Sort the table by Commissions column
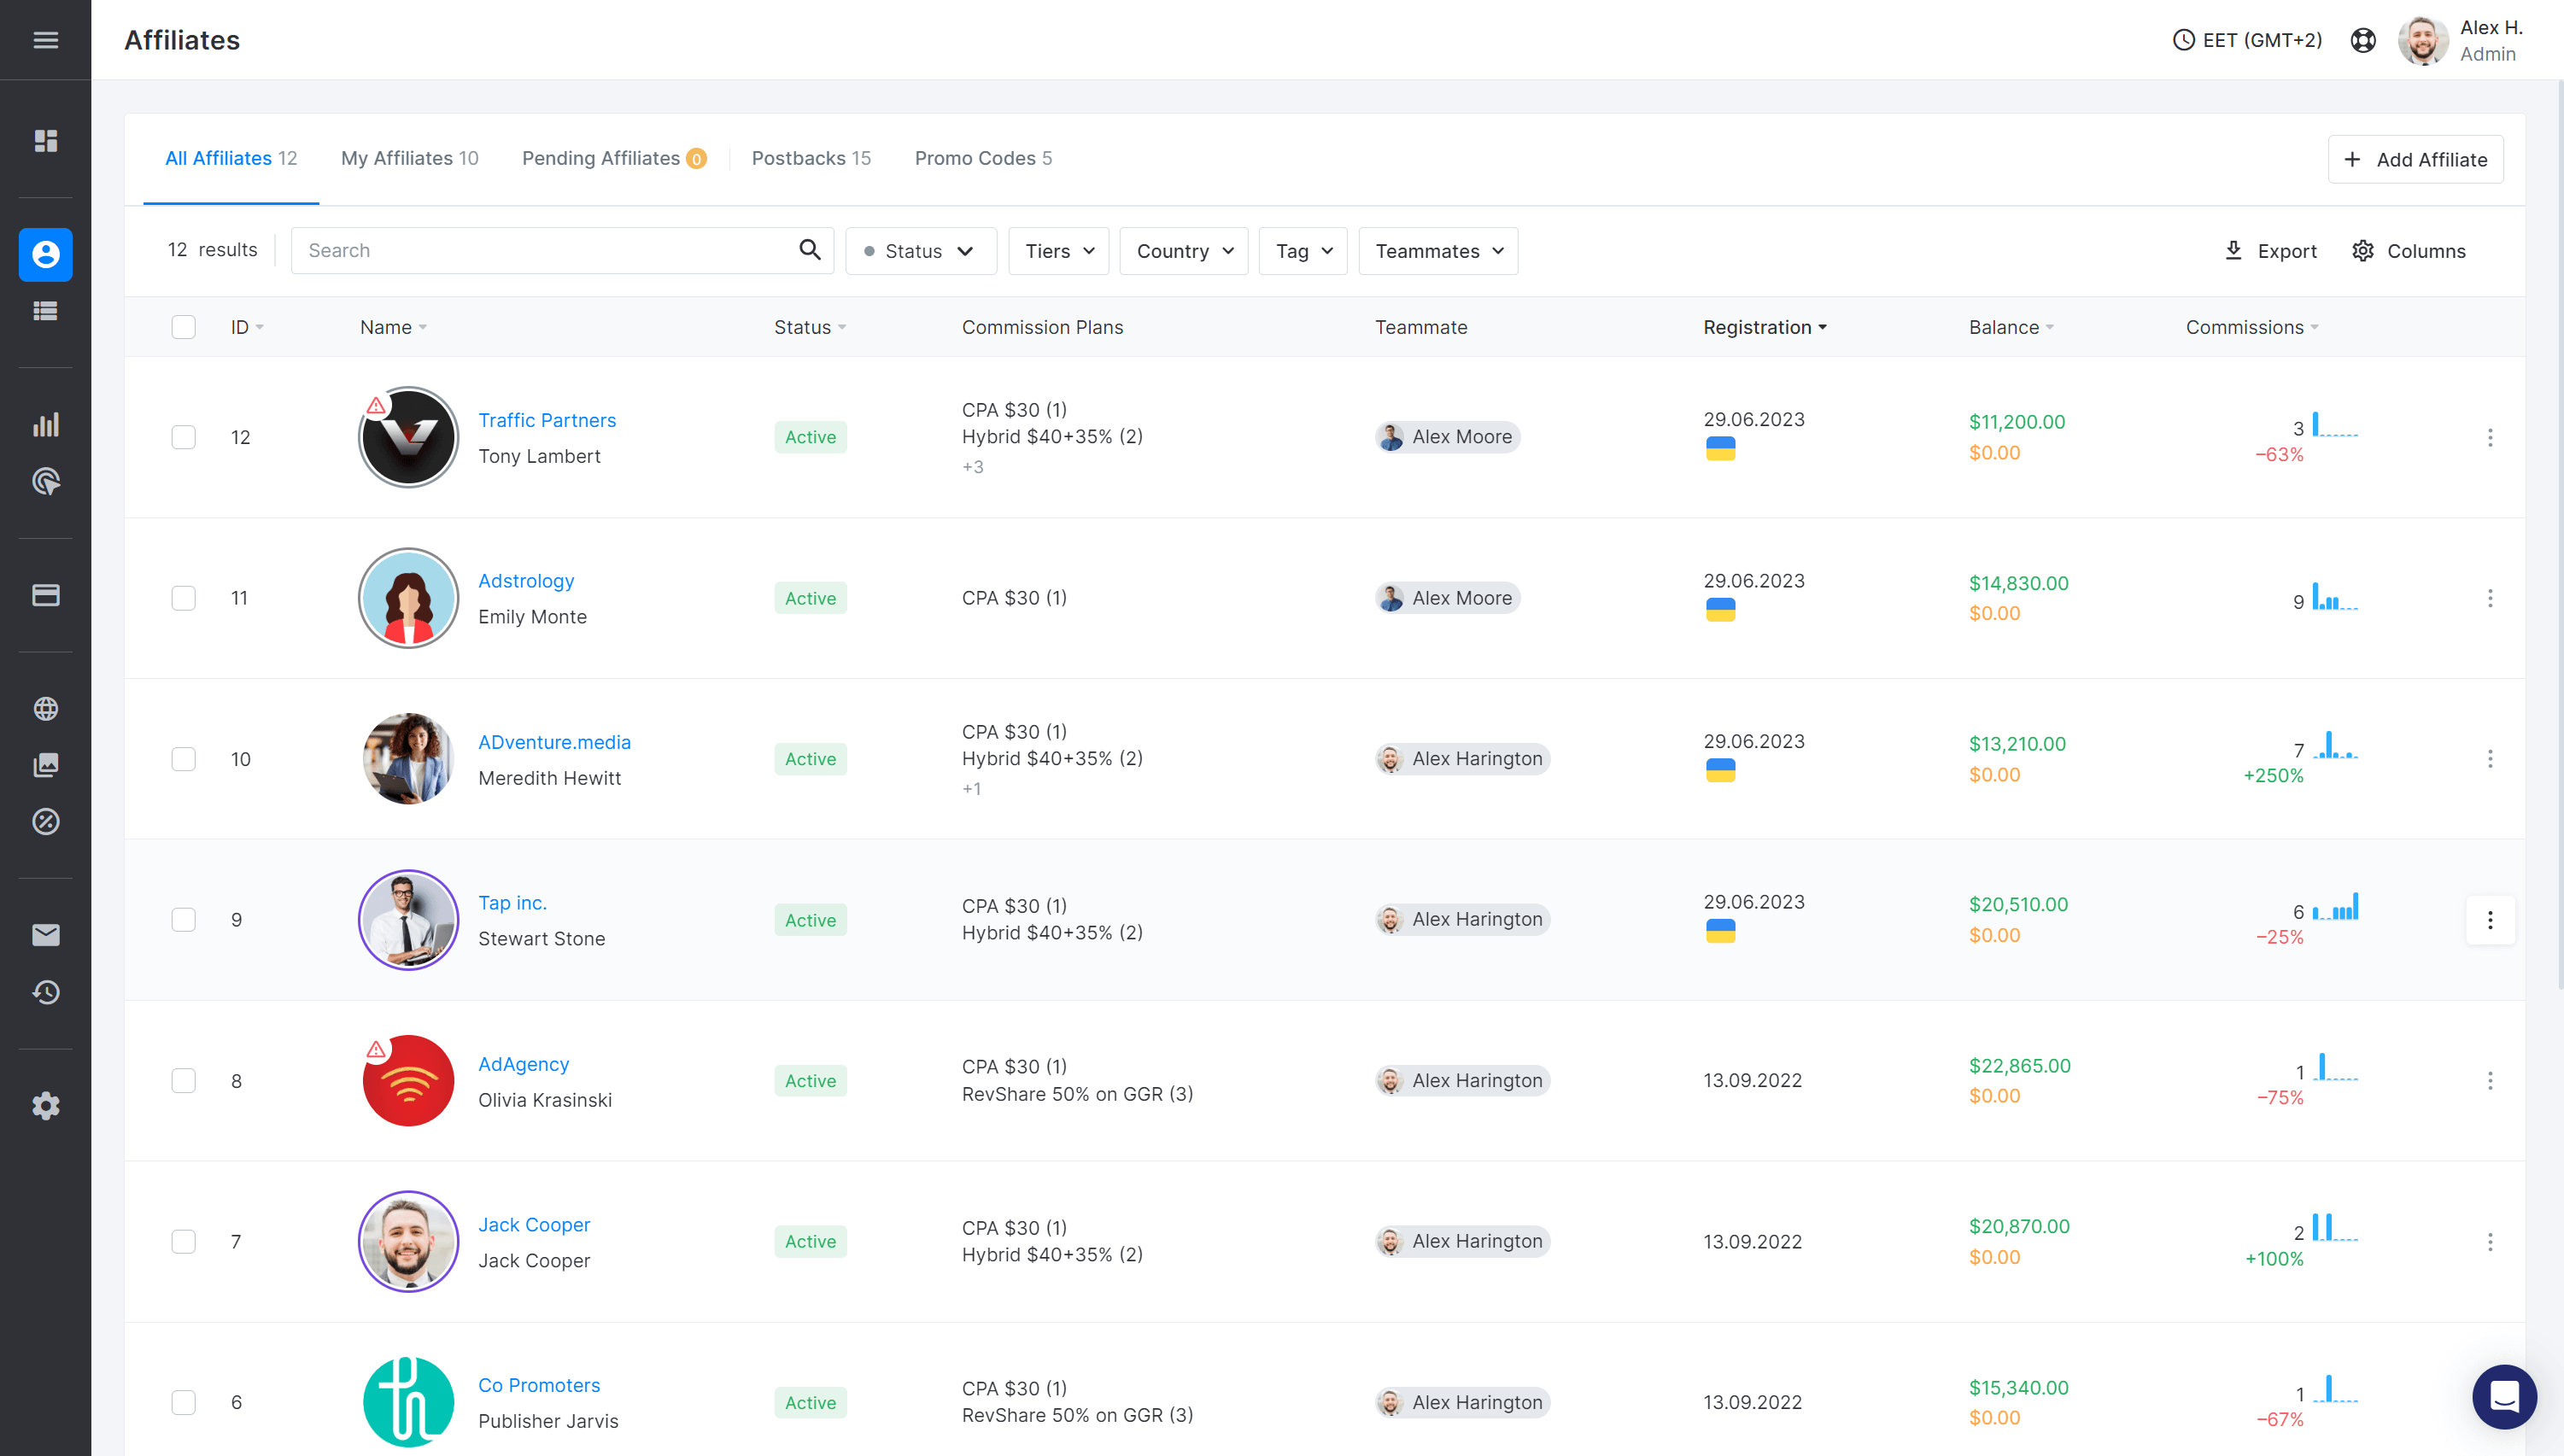2564x1456 pixels. (2252, 327)
